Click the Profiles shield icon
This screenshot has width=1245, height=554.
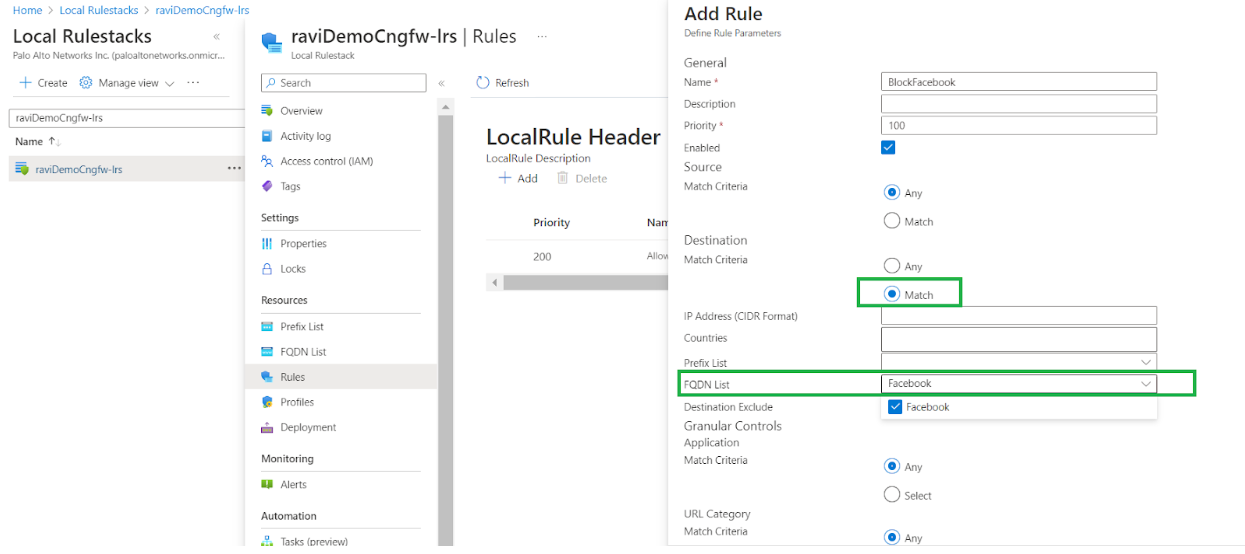tap(267, 402)
